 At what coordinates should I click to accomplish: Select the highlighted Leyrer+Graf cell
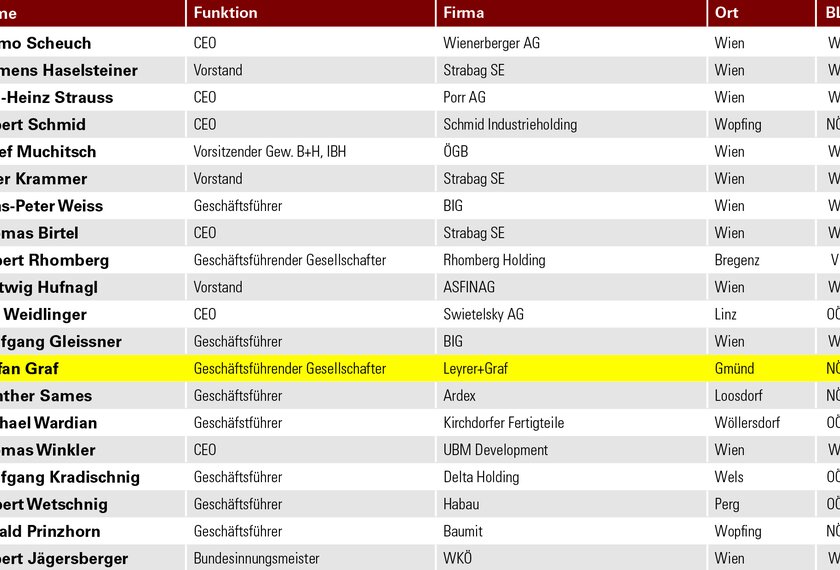coord(476,369)
